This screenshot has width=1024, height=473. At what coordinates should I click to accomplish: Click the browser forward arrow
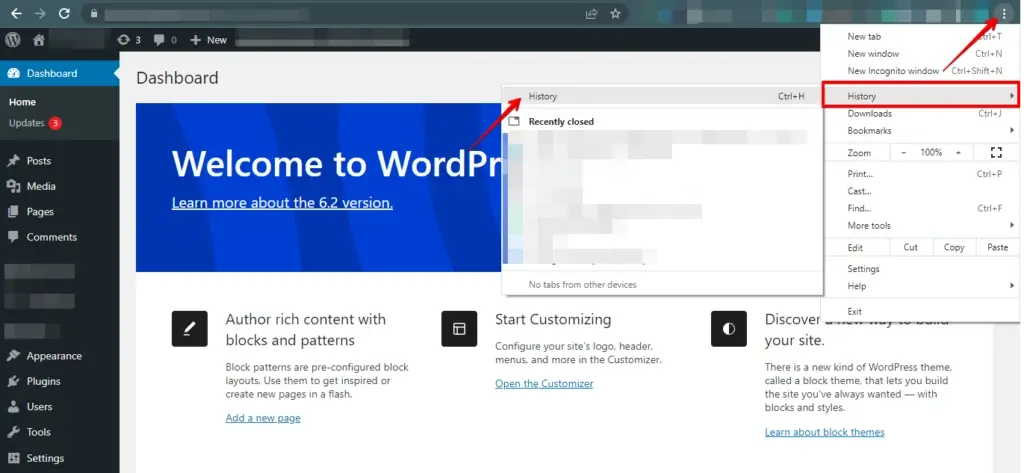pos(40,13)
